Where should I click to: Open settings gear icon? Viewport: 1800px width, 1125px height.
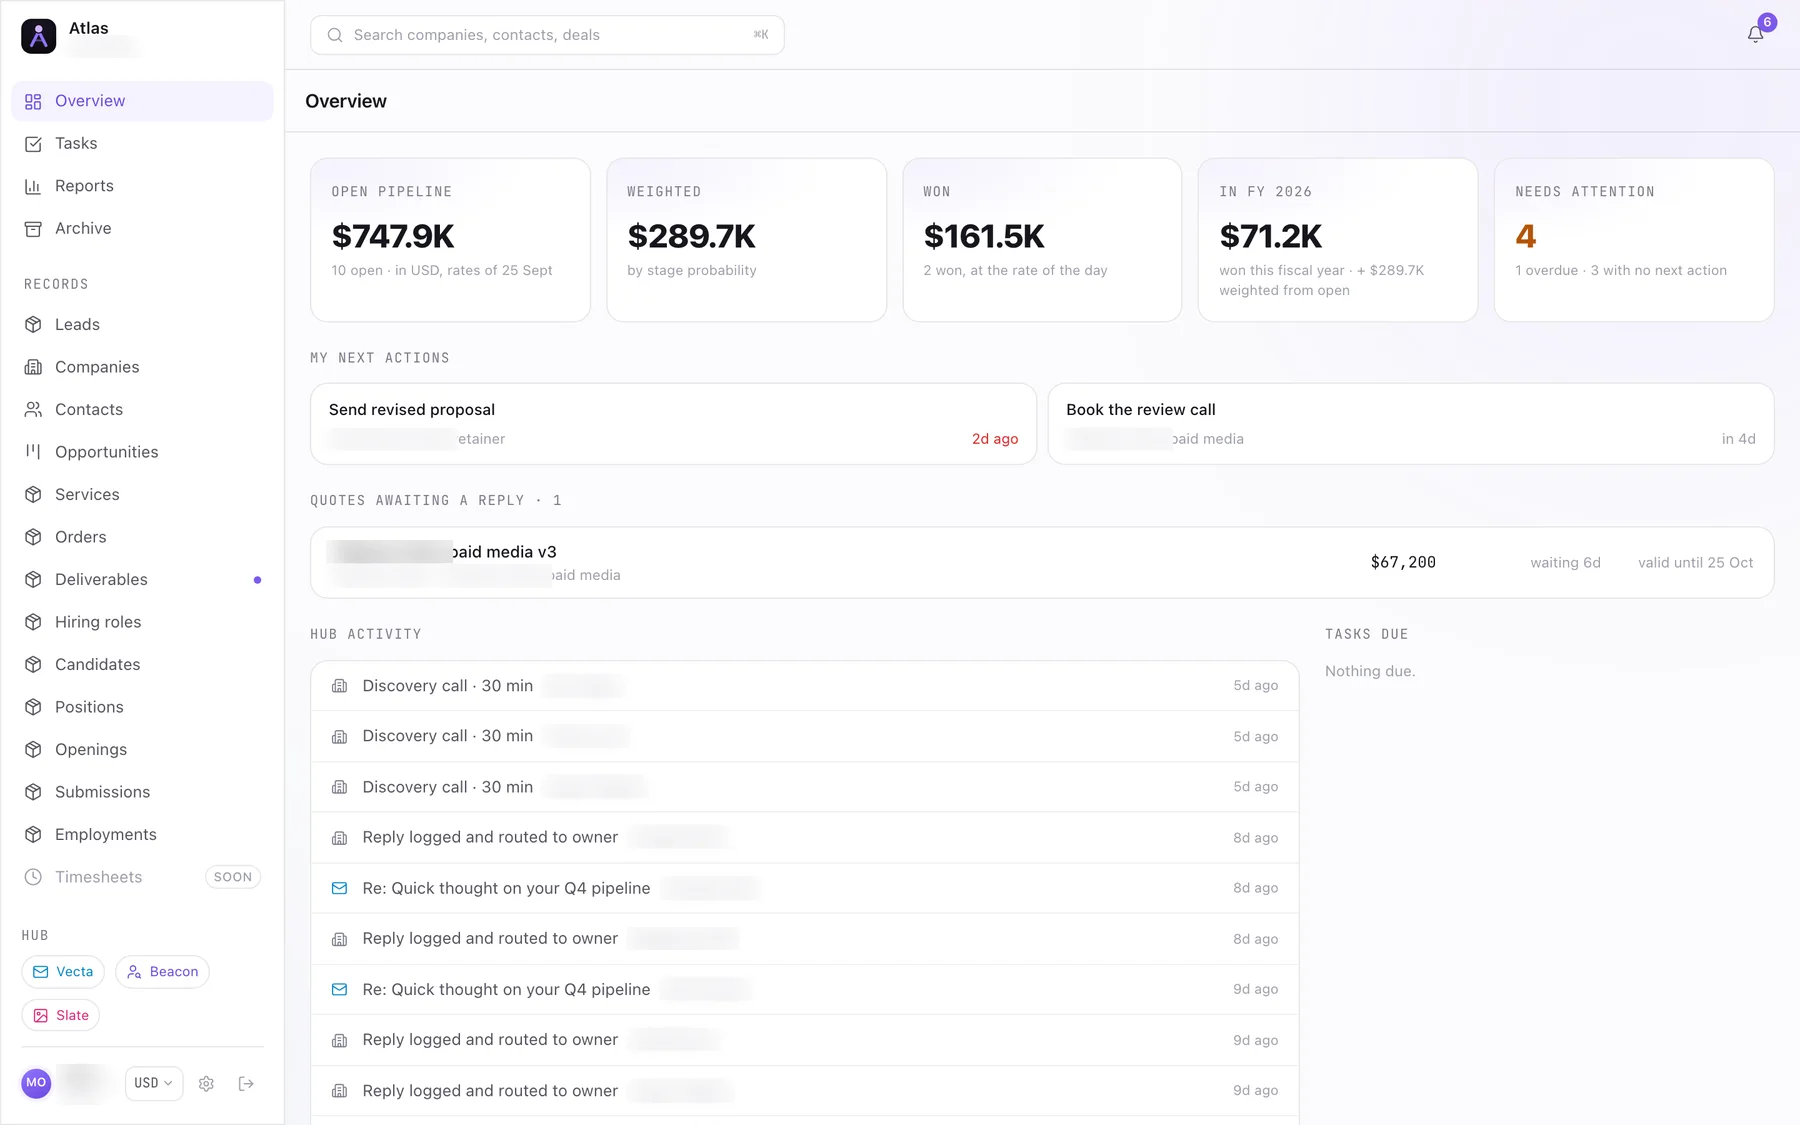coord(206,1083)
